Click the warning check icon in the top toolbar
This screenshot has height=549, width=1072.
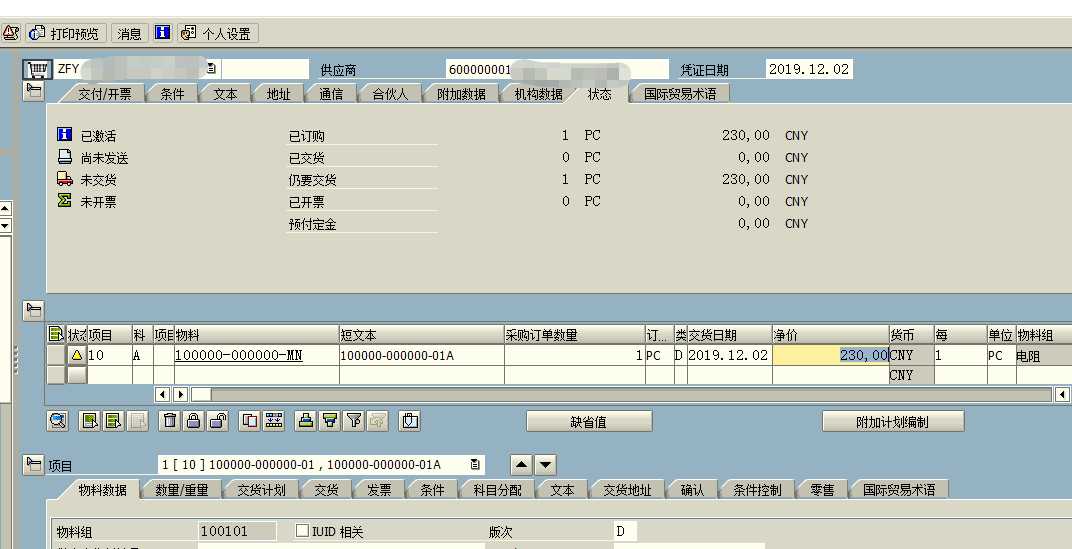[10, 33]
